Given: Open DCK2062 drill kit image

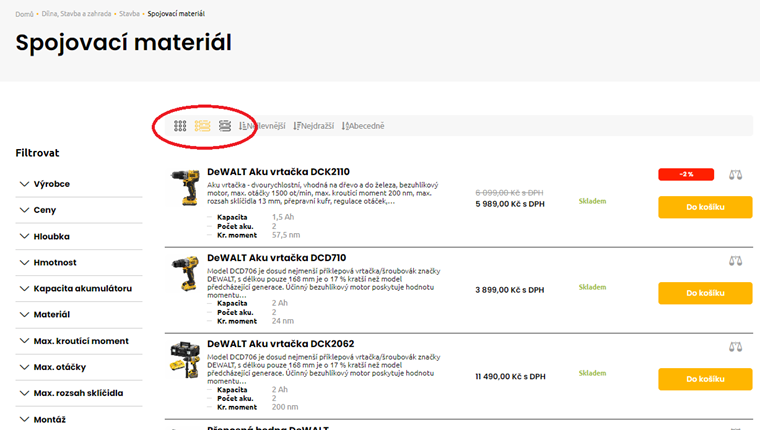Looking at the screenshot, I should point(185,360).
